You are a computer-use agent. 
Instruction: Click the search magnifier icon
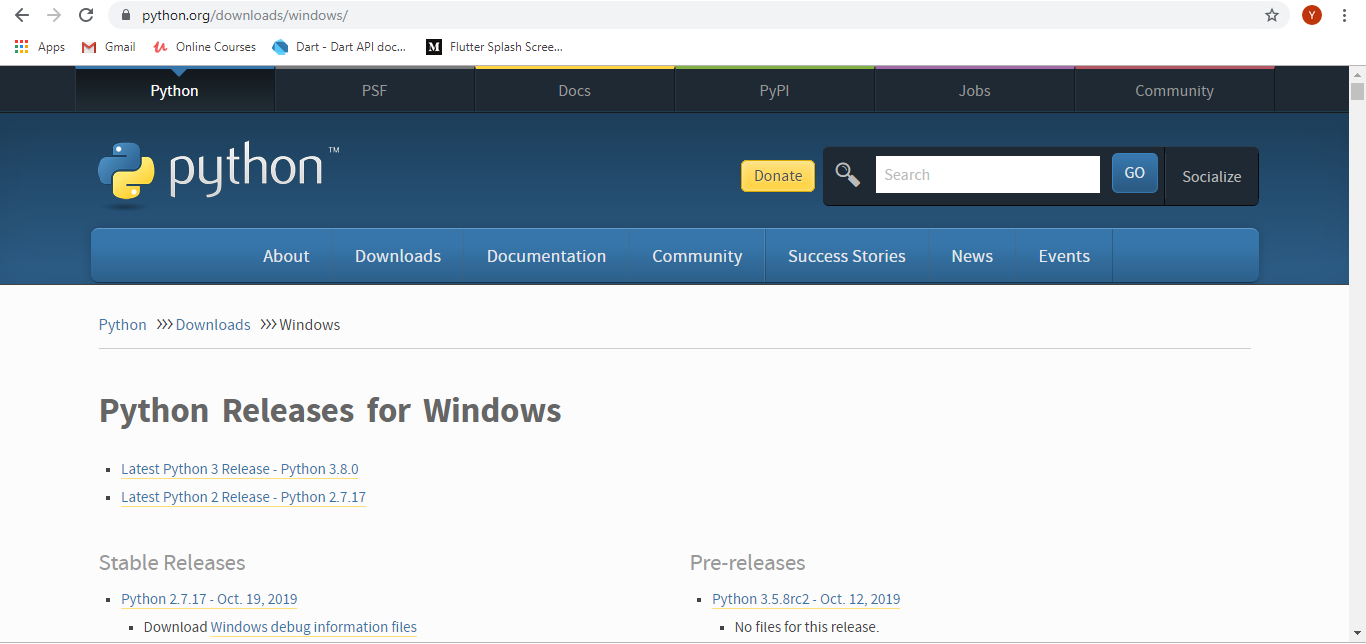tap(847, 174)
